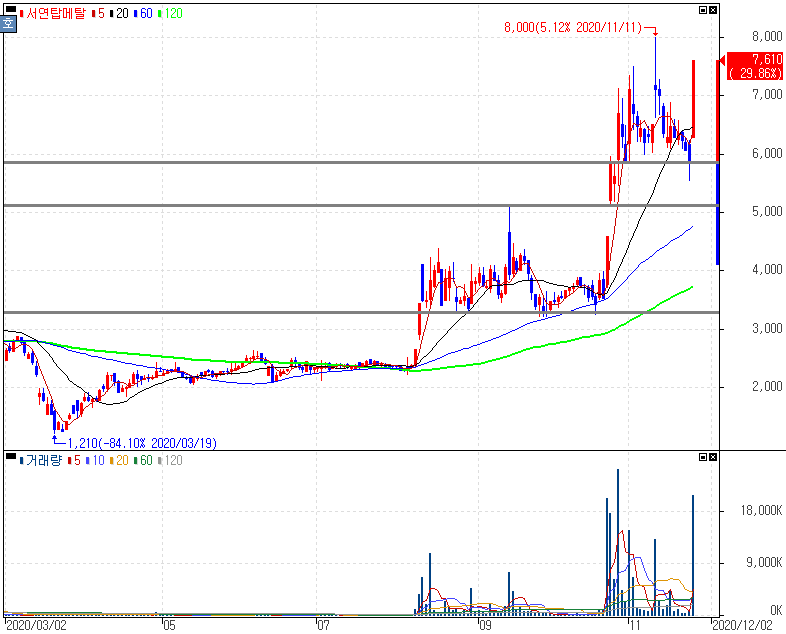The image size is (786, 634).
Task: Click the 18,000K volume axis label
Action: coord(761,510)
